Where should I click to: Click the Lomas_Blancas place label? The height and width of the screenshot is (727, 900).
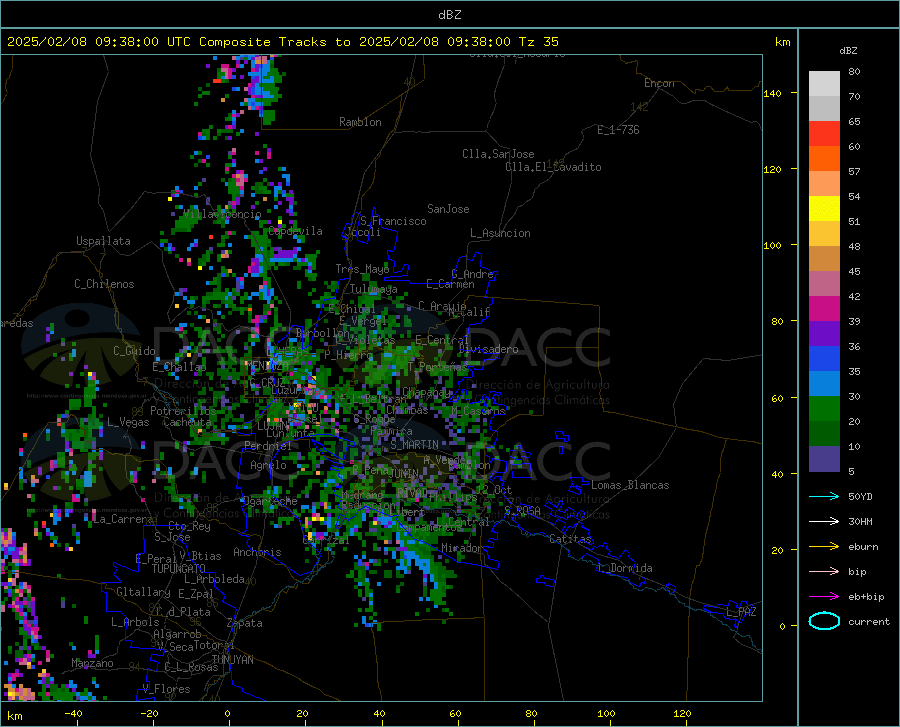[630, 485]
